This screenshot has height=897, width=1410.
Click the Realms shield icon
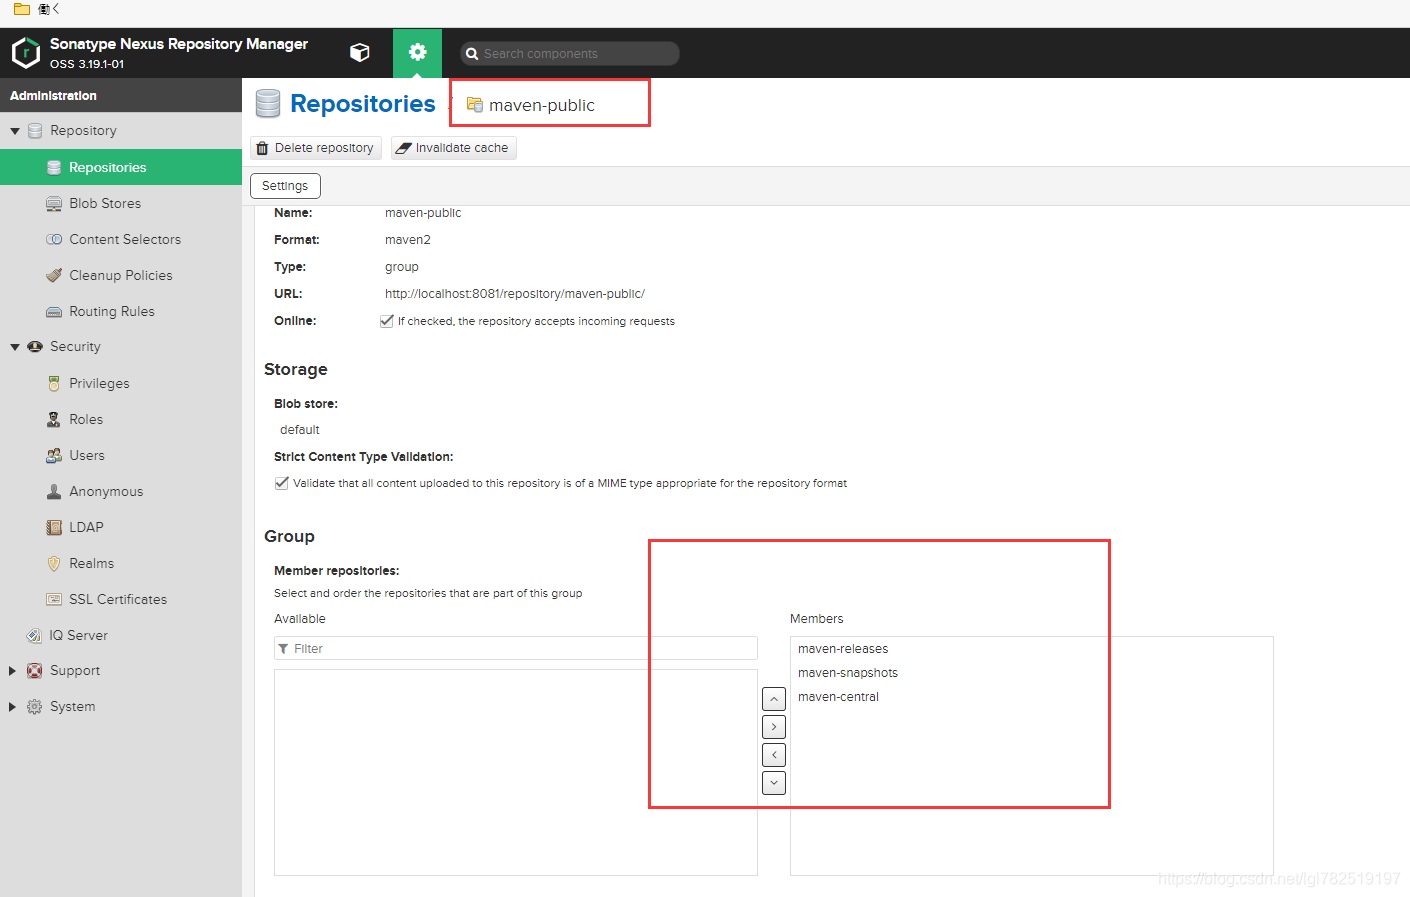pos(54,563)
